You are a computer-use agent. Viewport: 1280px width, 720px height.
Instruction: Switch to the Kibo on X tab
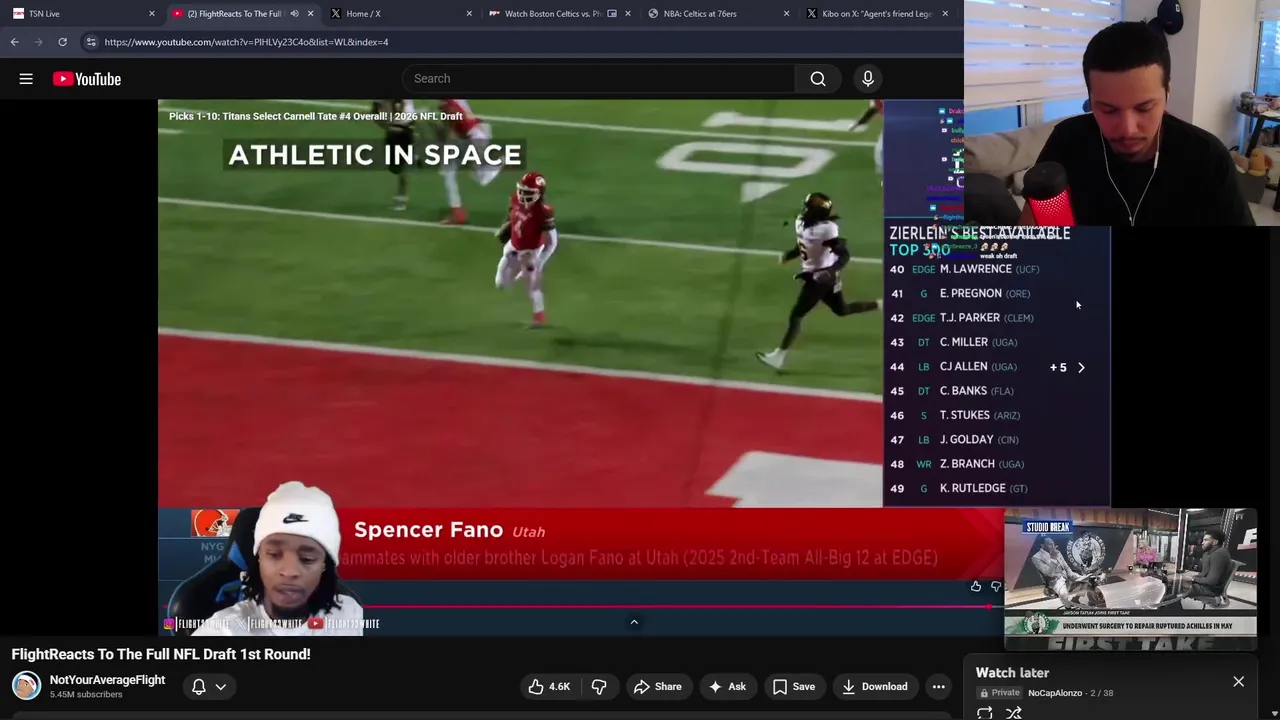point(876,14)
